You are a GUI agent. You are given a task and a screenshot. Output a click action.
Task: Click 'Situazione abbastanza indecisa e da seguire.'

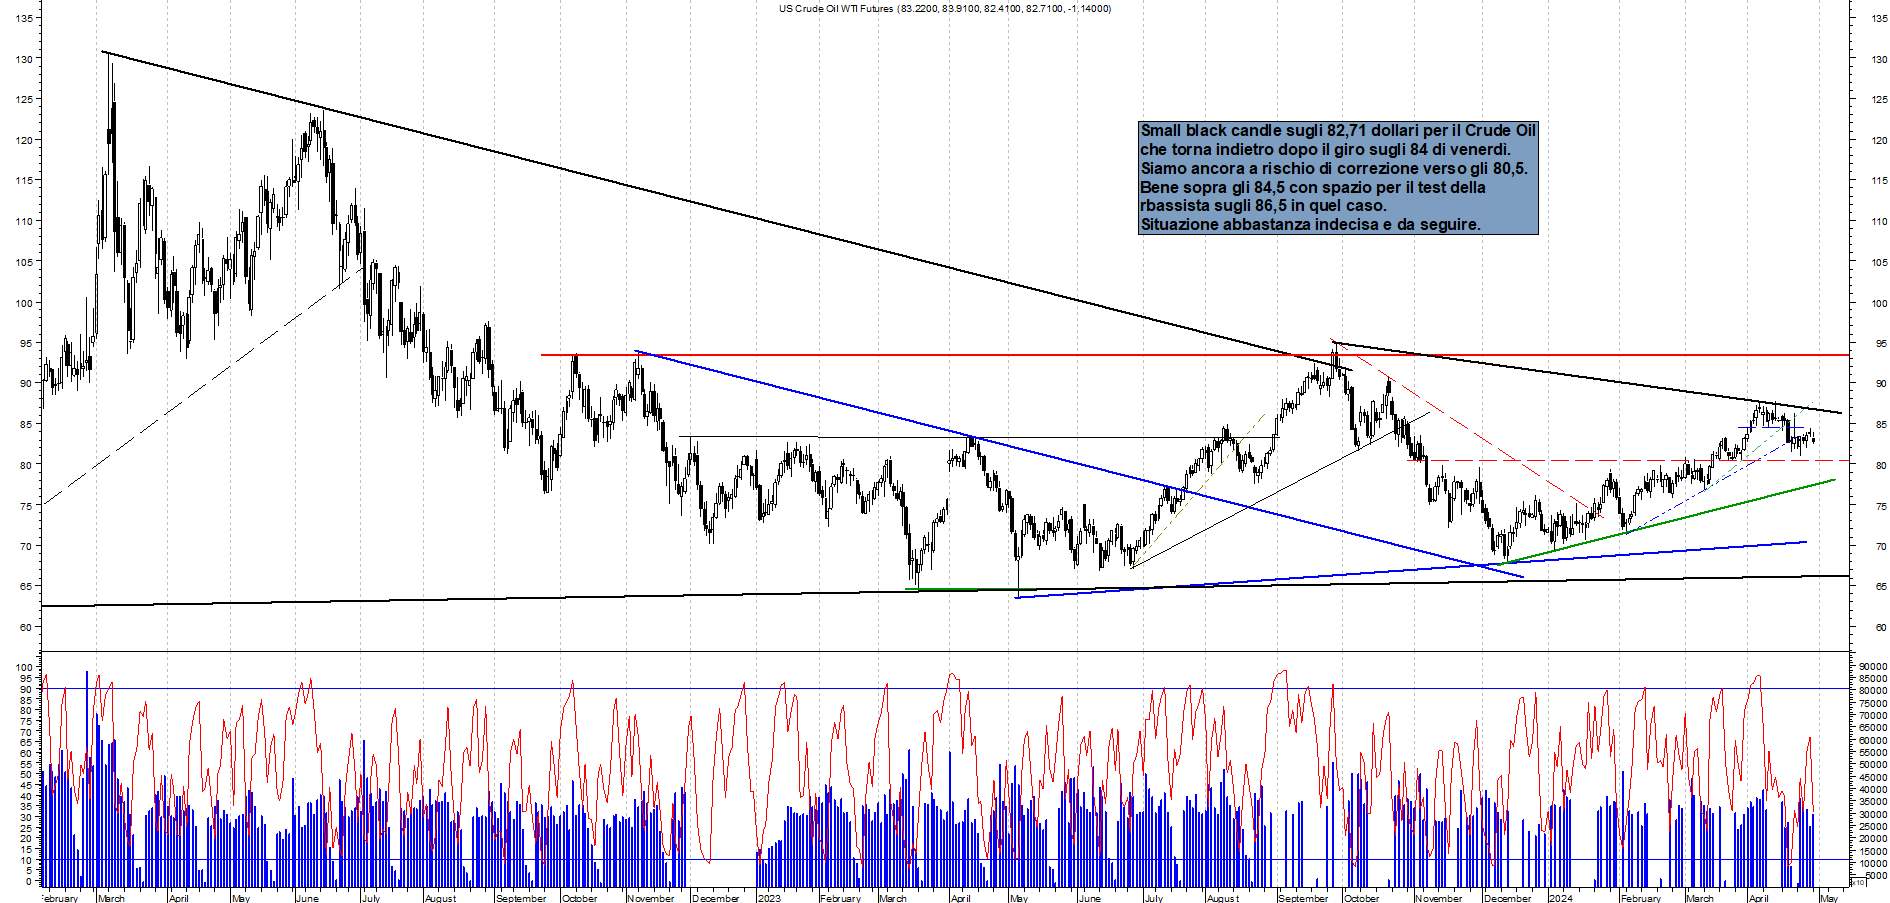pyautogui.click(x=1311, y=225)
